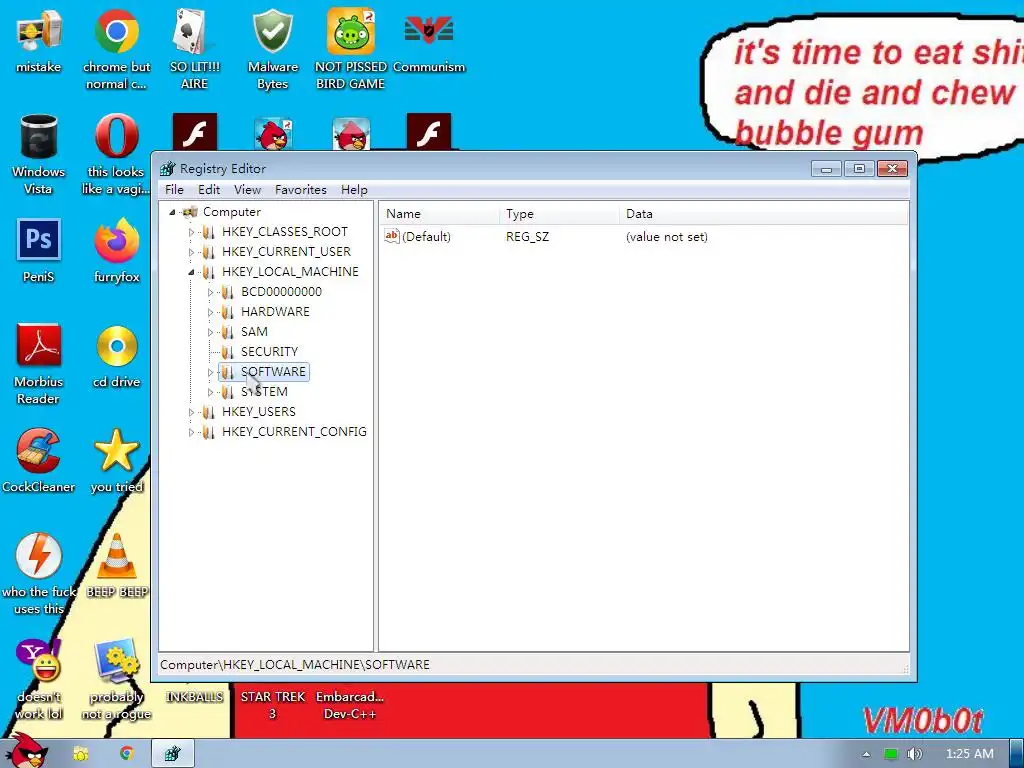Image resolution: width=1024 pixels, height=768 pixels.
Task: Open the volume speaker tray icon
Action: (x=914, y=754)
